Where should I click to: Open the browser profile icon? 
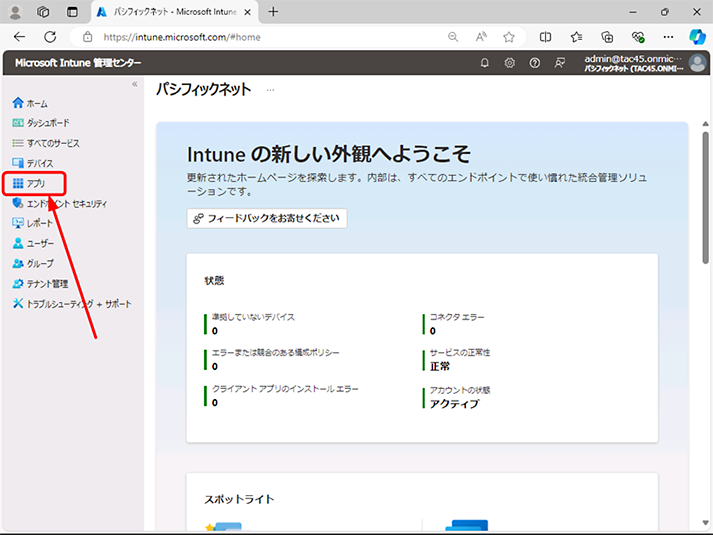point(15,12)
